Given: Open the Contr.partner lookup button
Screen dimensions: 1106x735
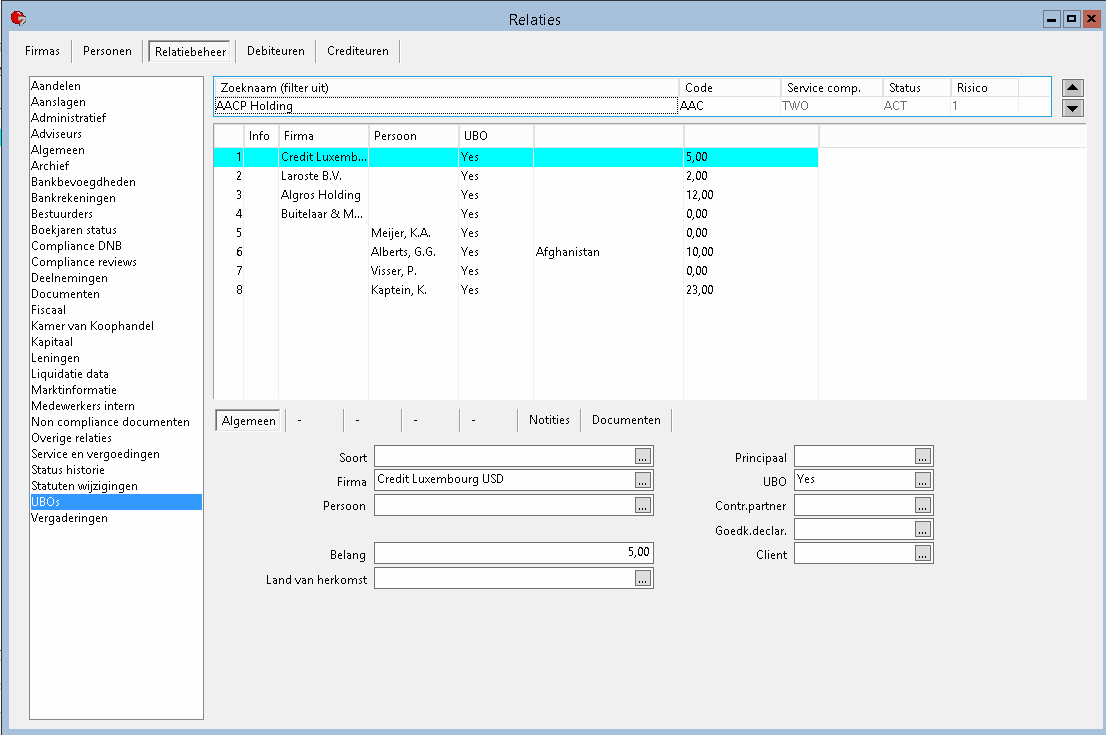Looking at the screenshot, I should (923, 505).
